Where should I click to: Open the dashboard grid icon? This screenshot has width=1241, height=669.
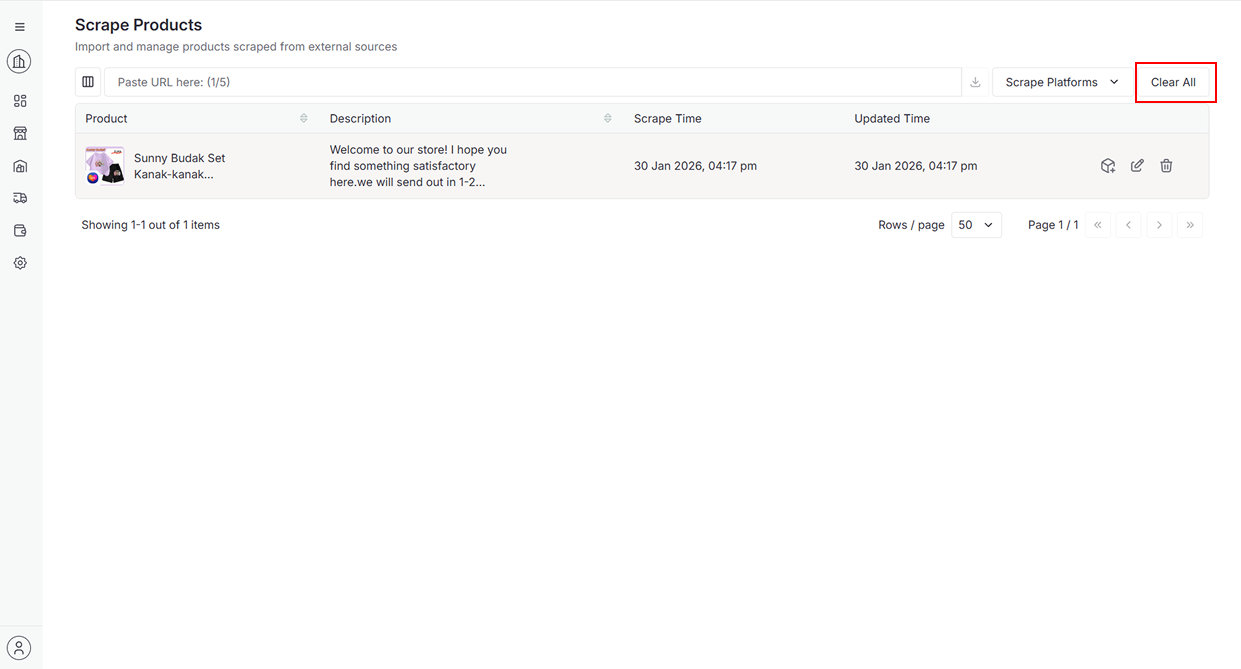pos(20,101)
